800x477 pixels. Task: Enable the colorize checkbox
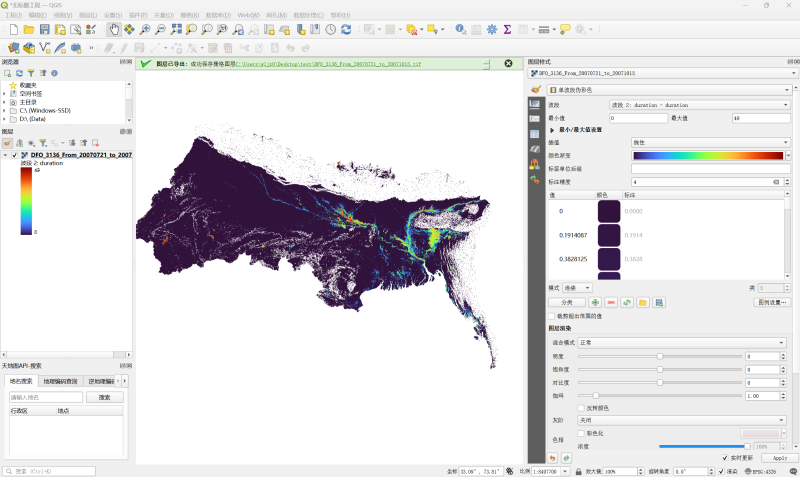(581, 433)
